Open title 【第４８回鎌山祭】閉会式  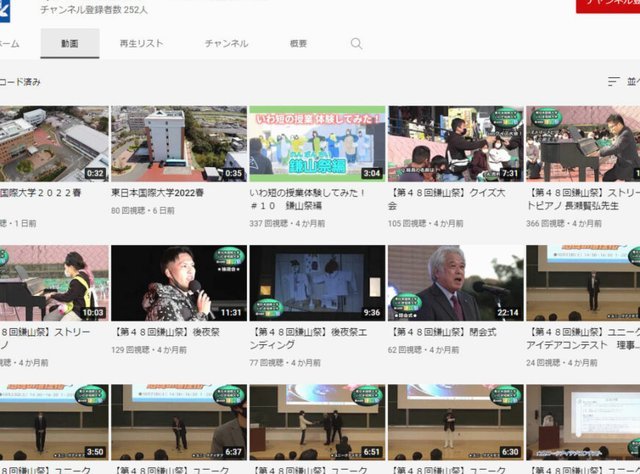point(442,332)
